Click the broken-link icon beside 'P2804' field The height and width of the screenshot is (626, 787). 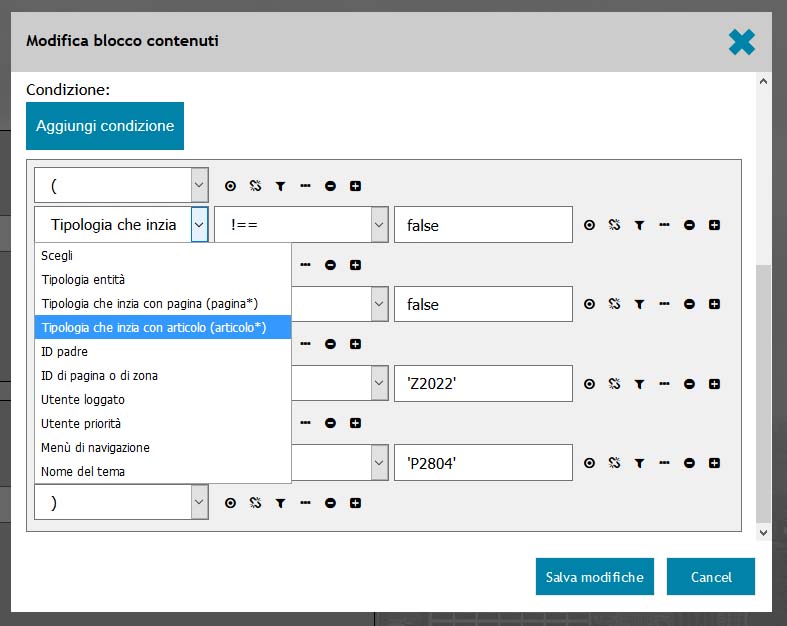(614, 463)
